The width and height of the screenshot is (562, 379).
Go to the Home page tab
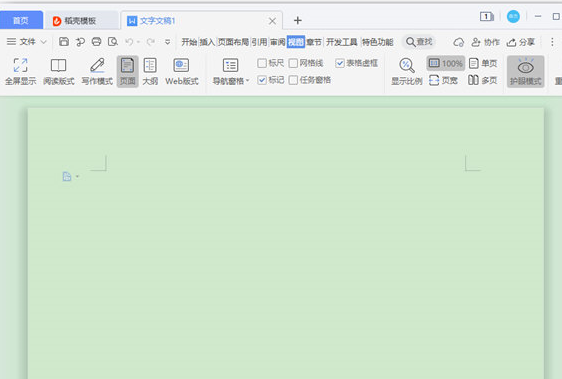21,20
